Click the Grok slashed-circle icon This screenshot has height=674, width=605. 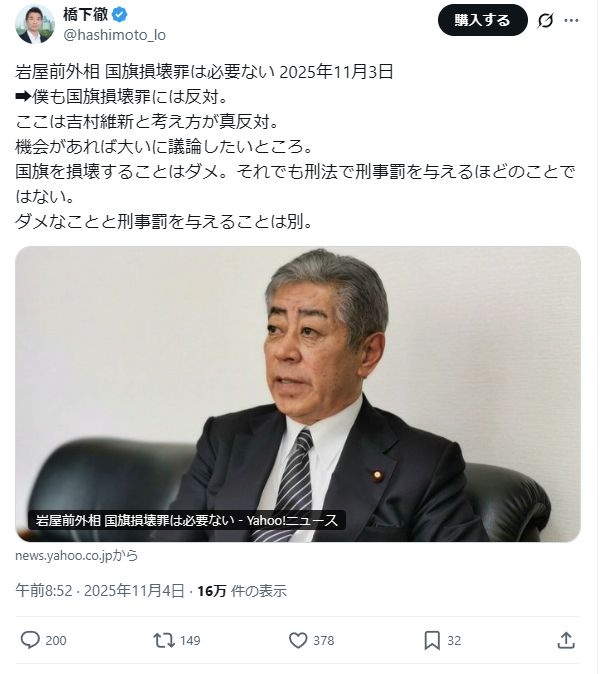pyautogui.click(x=545, y=20)
